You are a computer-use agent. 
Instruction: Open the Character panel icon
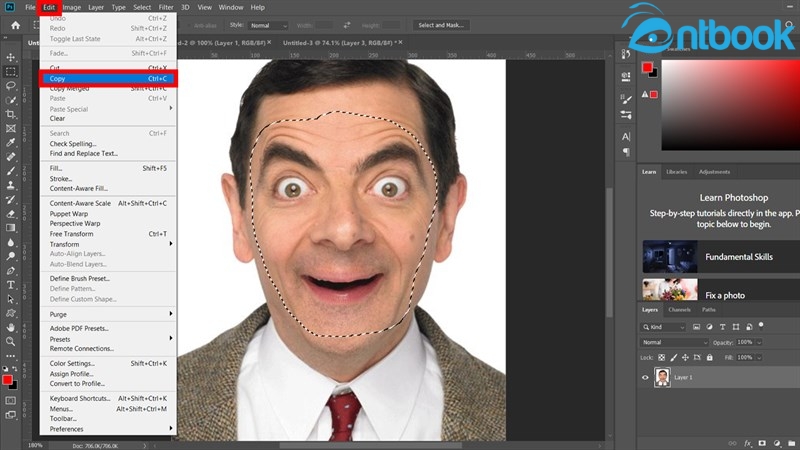click(626, 136)
